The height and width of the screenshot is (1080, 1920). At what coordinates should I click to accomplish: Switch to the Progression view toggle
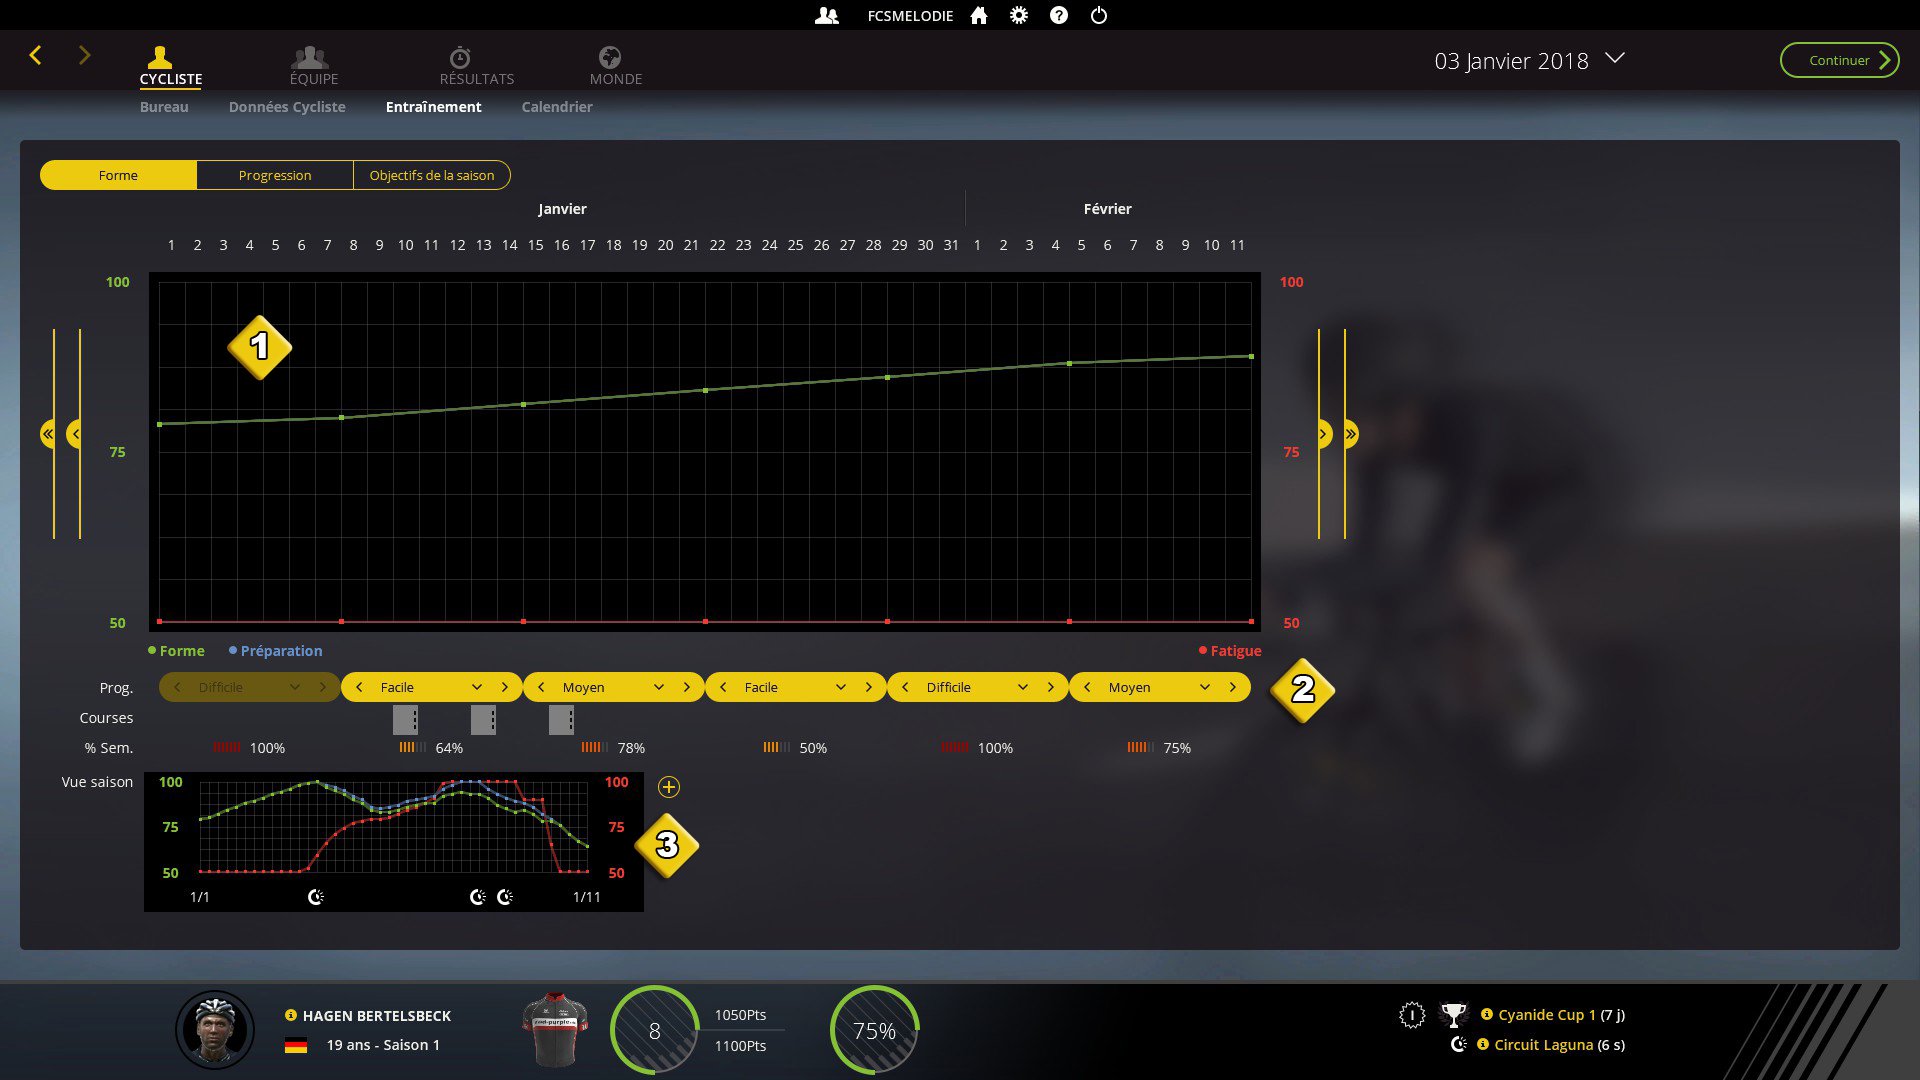(275, 175)
